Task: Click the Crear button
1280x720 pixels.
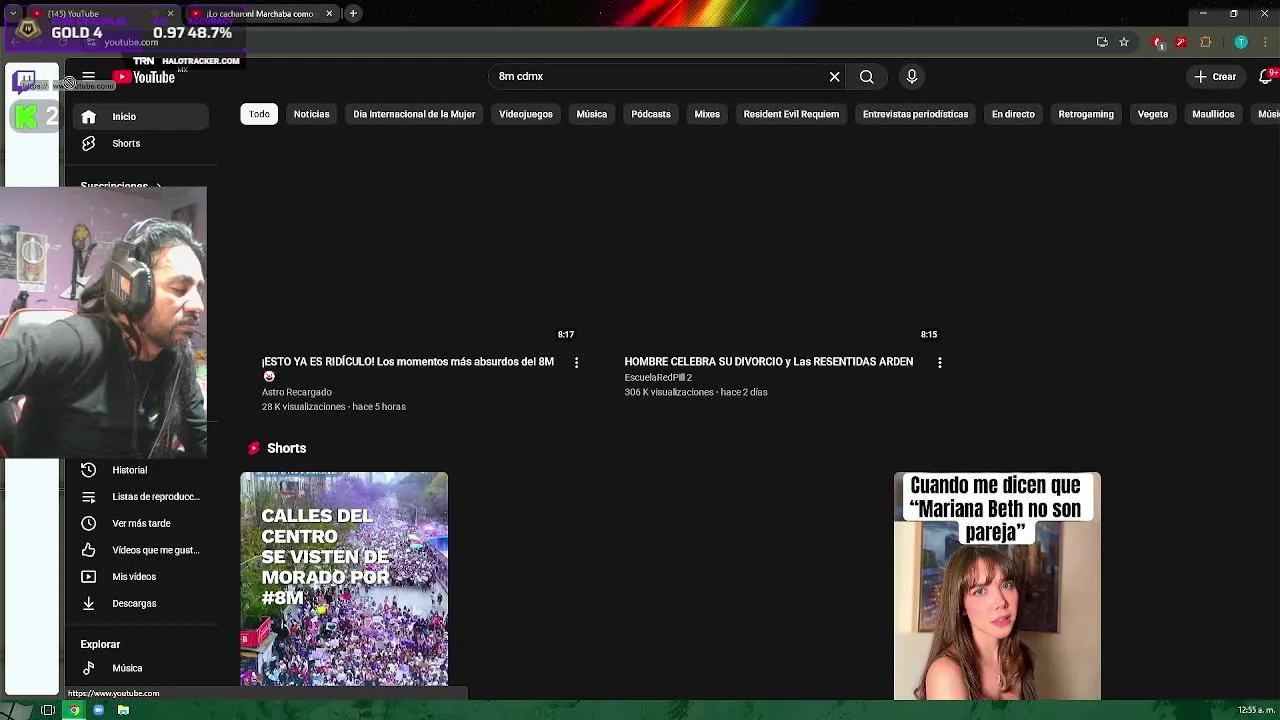Action: (x=1215, y=77)
